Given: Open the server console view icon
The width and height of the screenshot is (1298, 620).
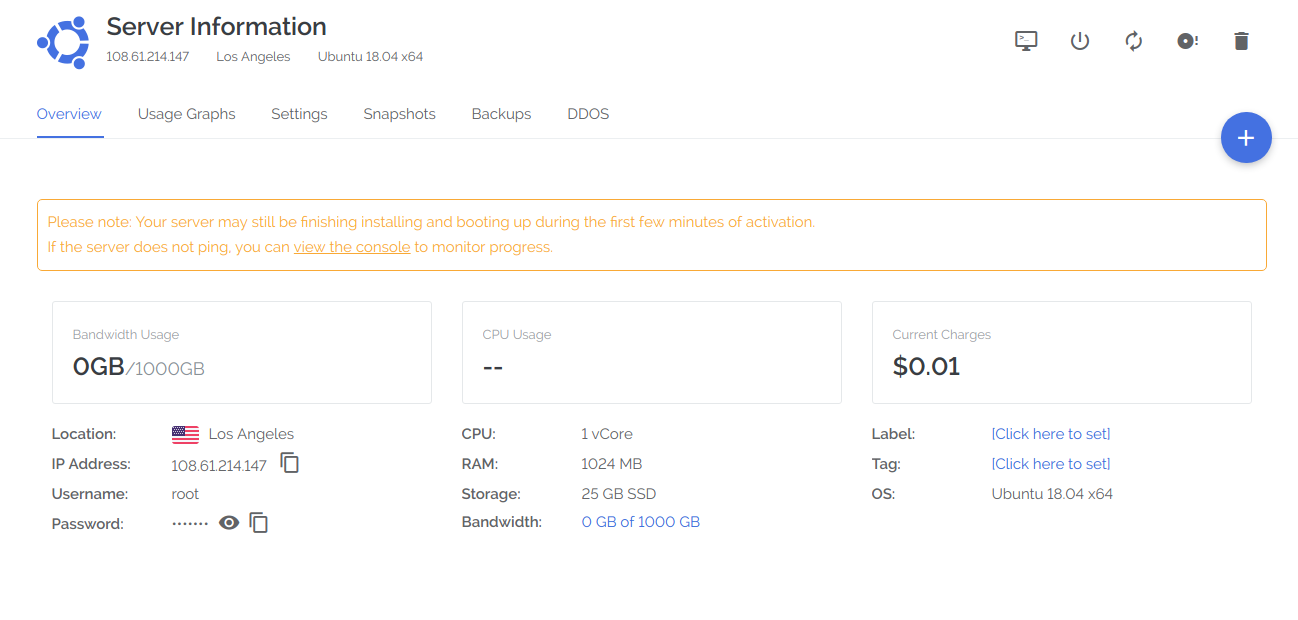Looking at the screenshot, I should click(1025, 41).
